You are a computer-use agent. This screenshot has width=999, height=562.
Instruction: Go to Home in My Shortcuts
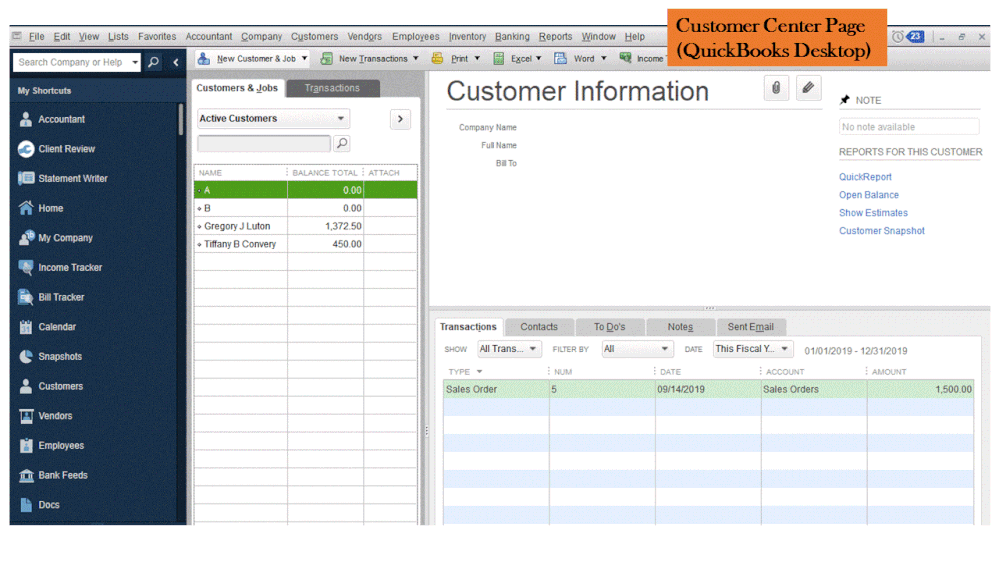[41, 208]
